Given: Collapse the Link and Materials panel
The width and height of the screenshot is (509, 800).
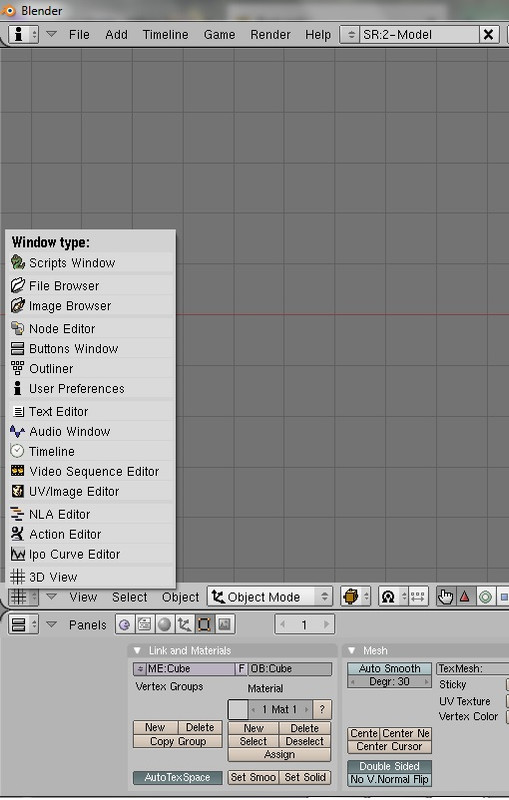Looking at the screenshot, I should [x=137, y=651].
